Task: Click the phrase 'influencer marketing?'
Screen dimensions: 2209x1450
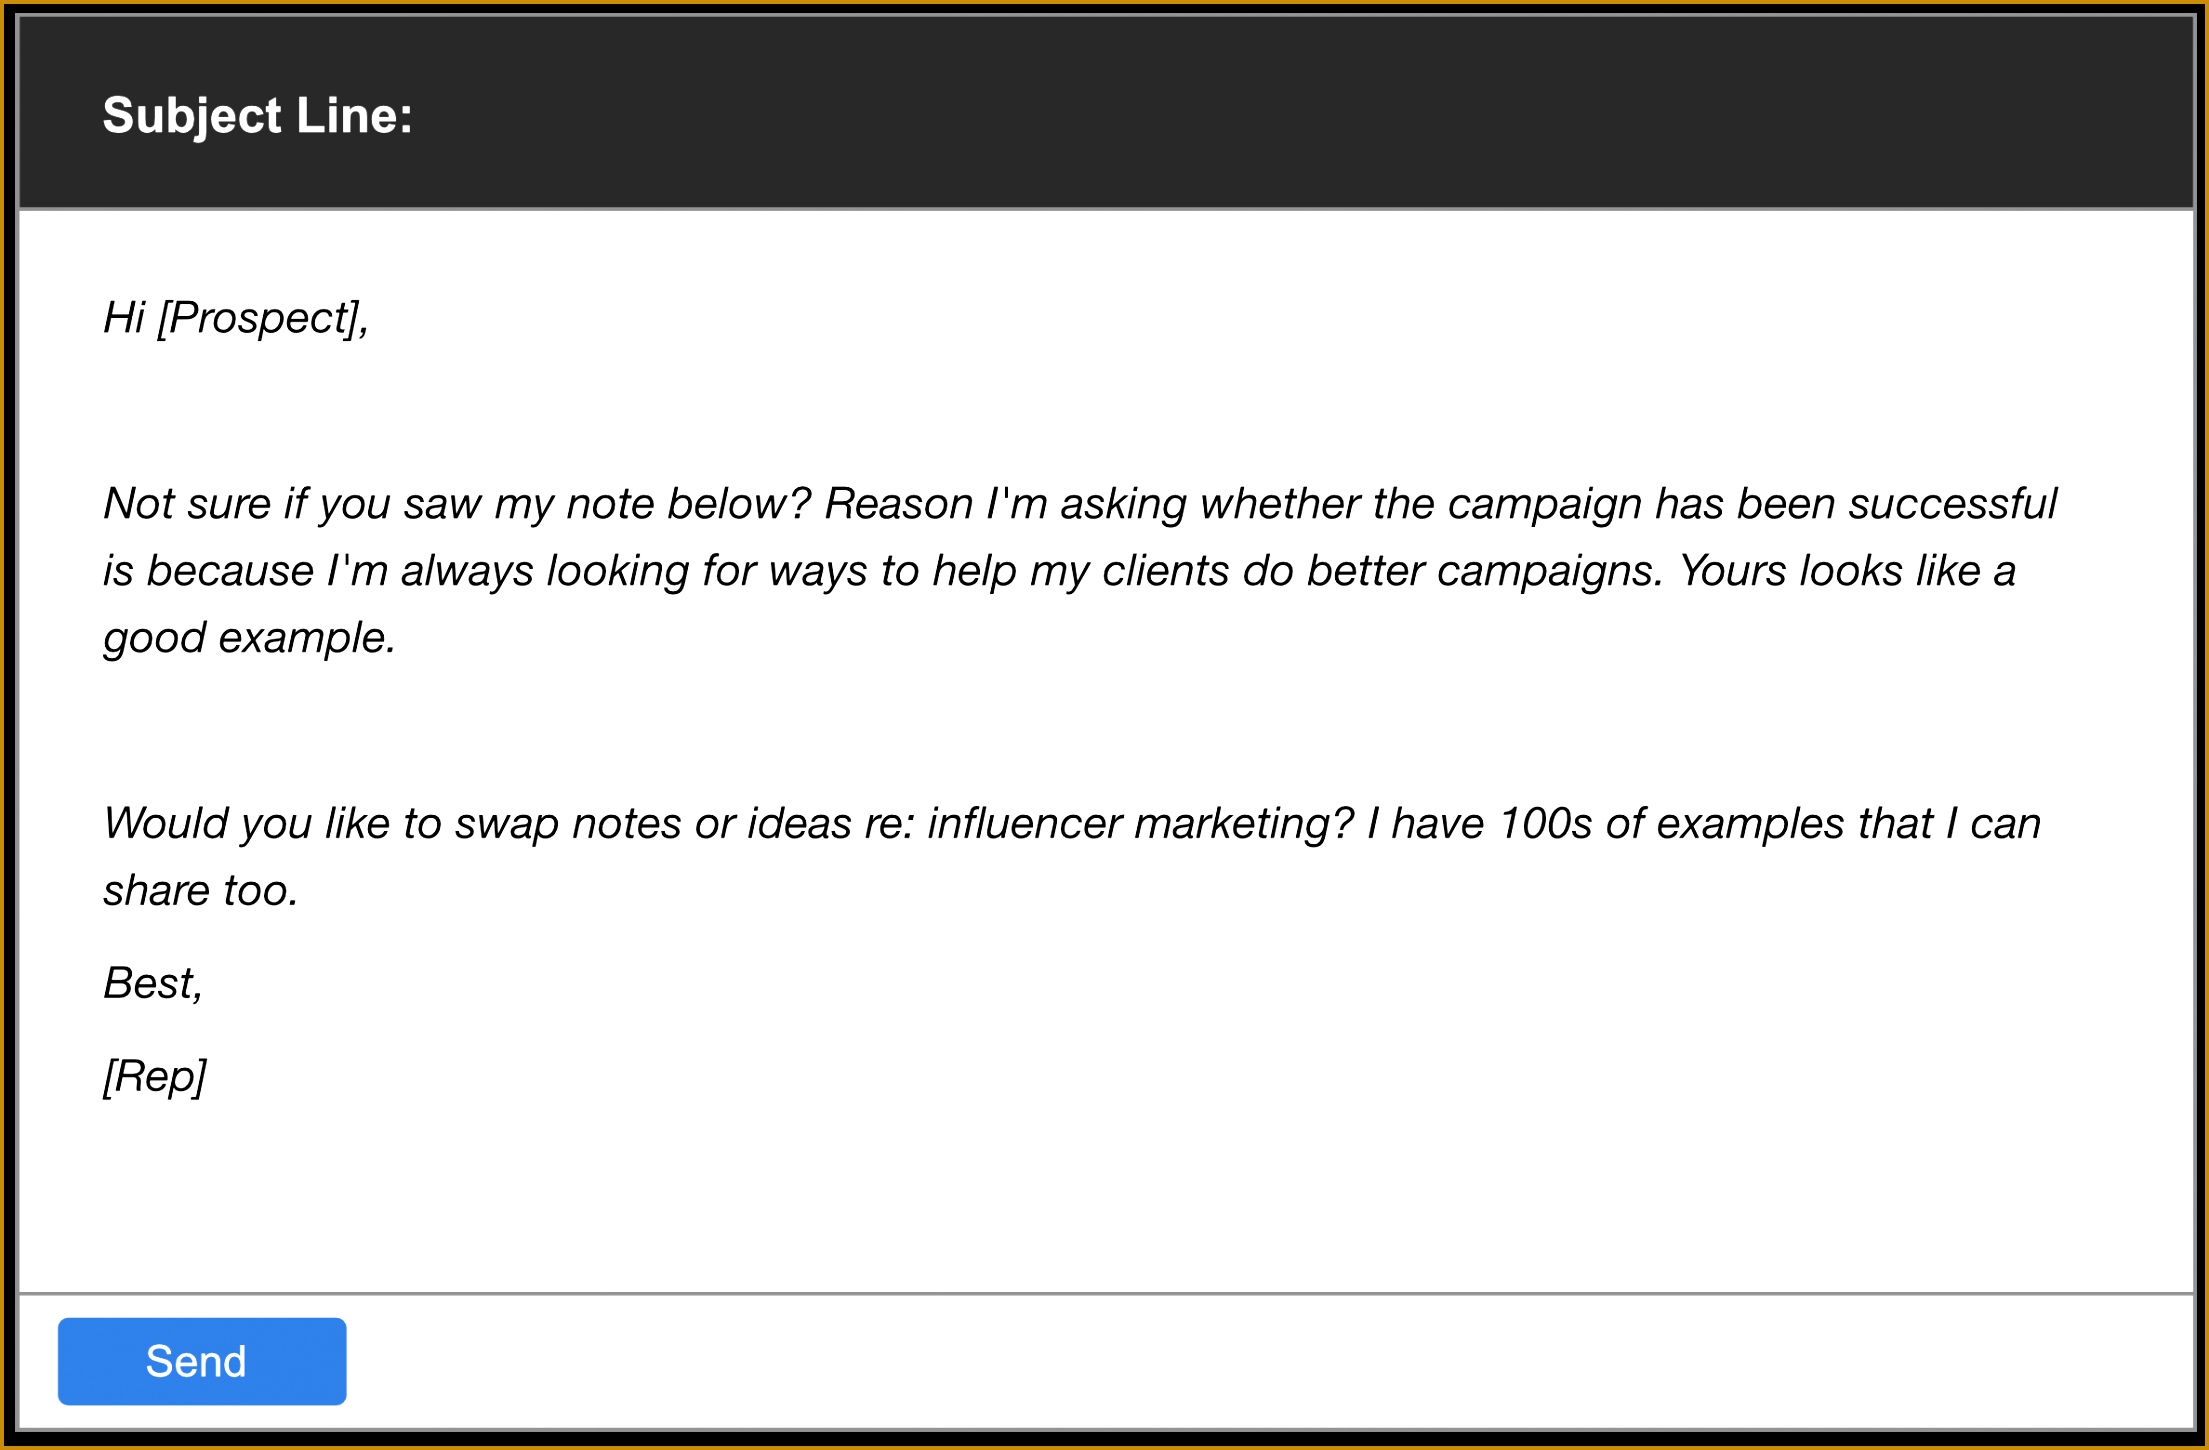Action: [1140, 823]
